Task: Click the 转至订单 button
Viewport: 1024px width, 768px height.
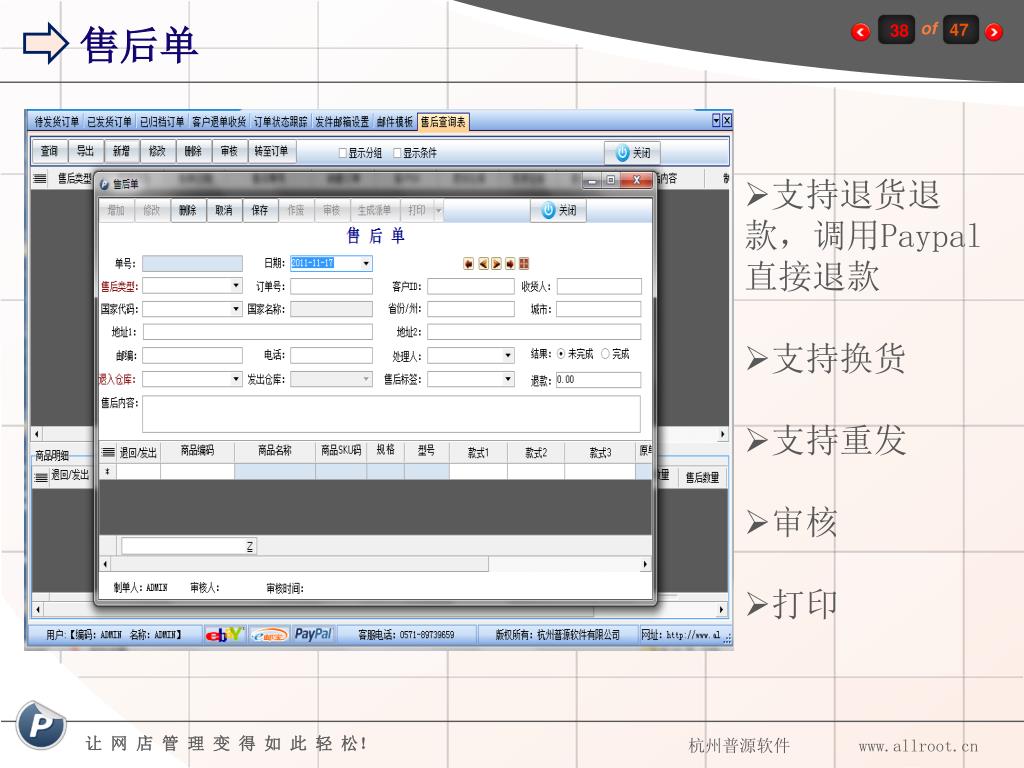Action: (272, 152)
